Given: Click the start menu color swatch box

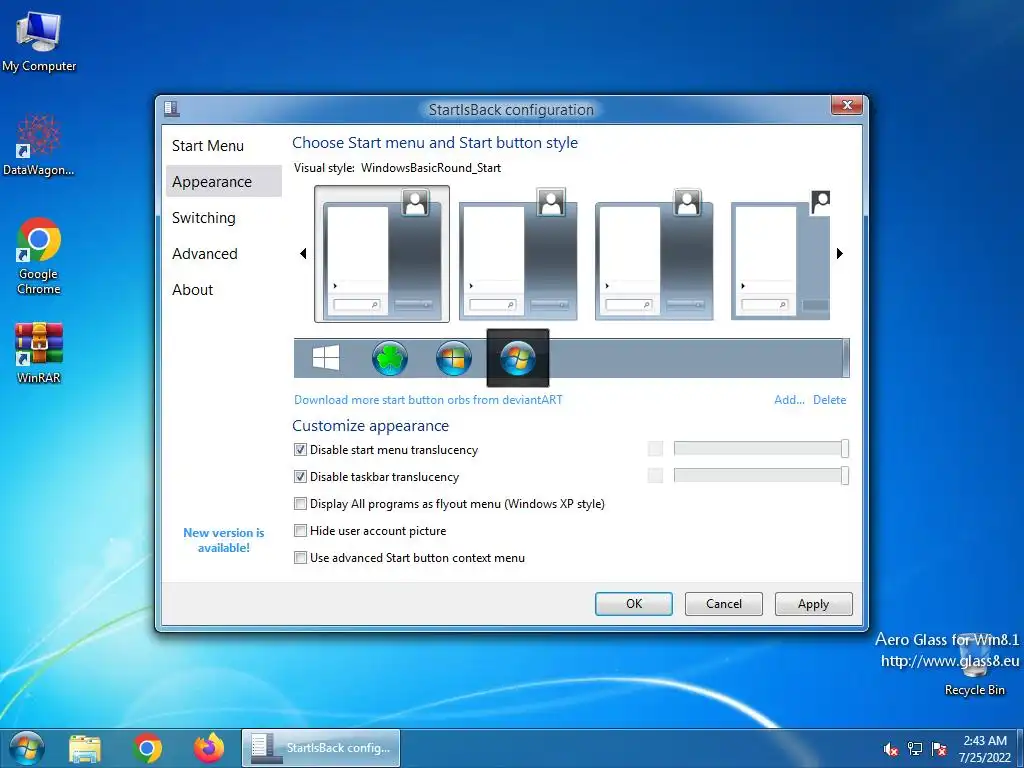Looking at the screenshot, I should (655, 449).
